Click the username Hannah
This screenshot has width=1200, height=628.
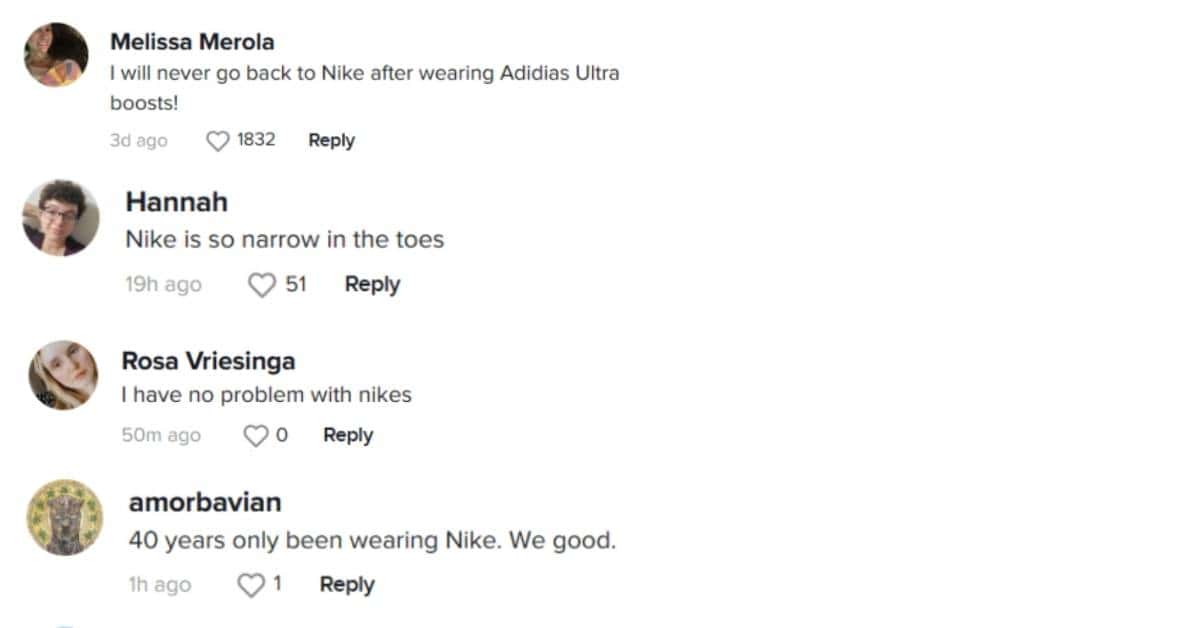point(177,202)
